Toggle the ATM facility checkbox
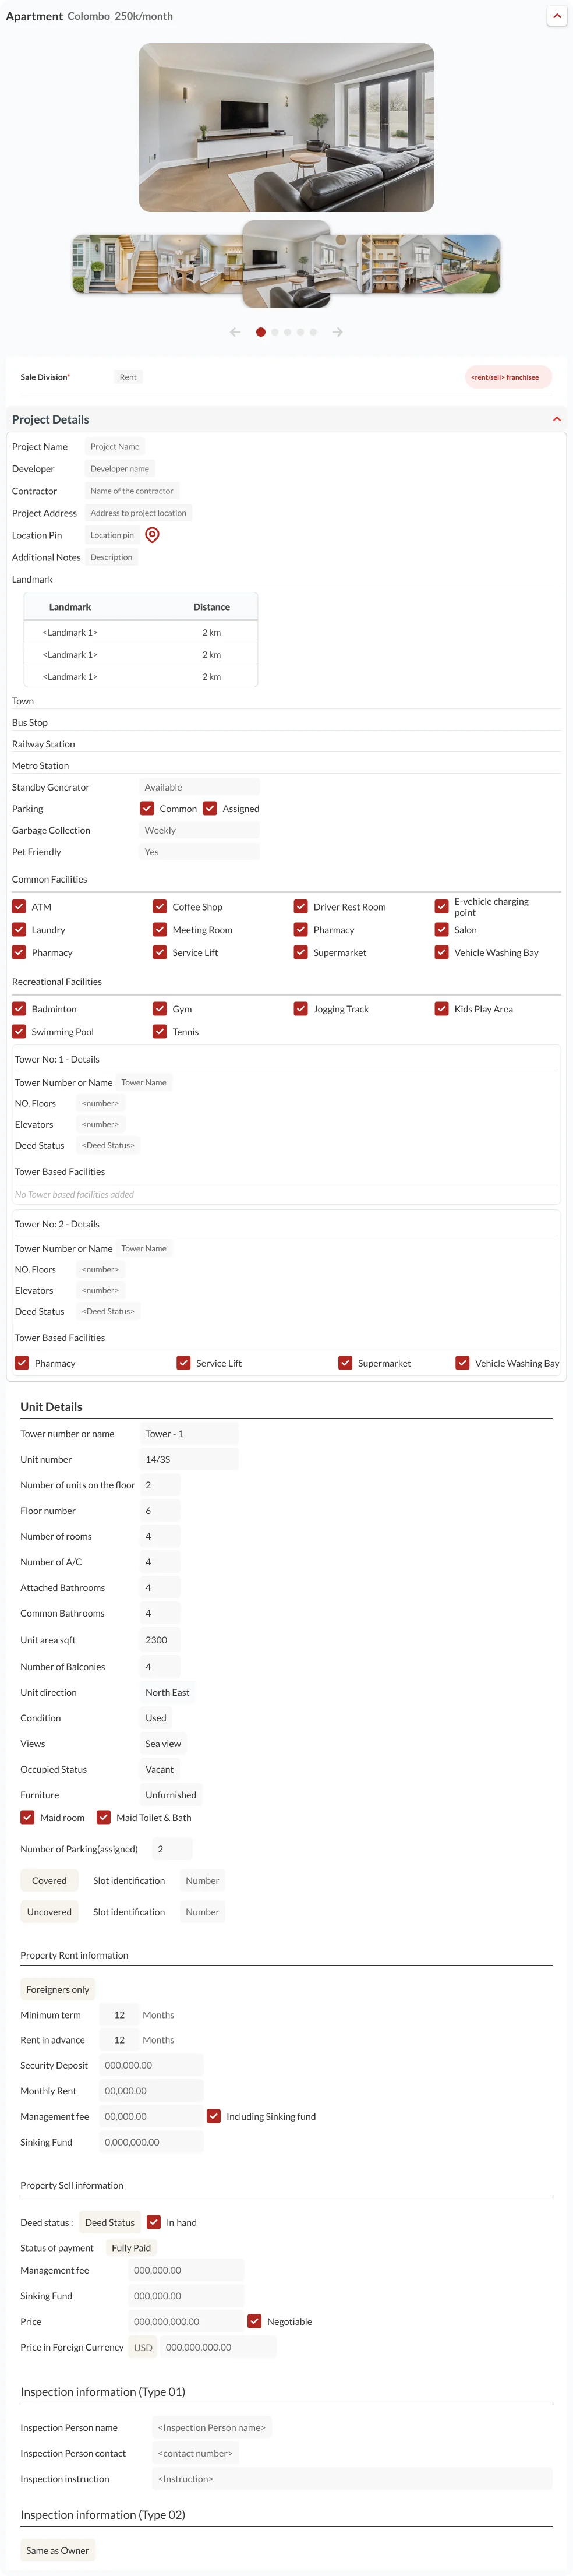Image resolution: width=573 pixels, height=2576 pixels. [19, 906]
